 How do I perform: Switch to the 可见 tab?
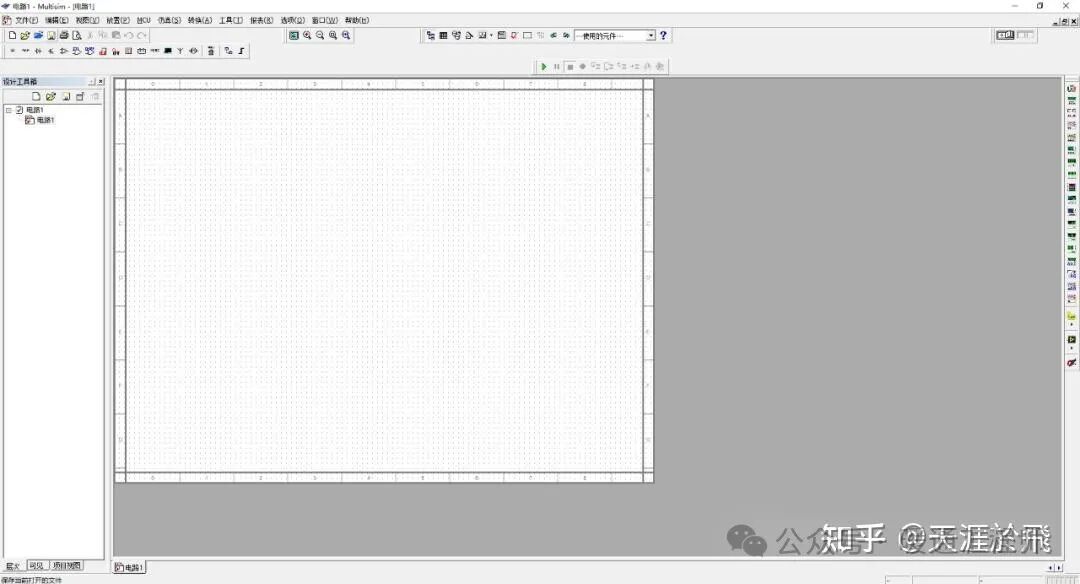[37, 566]
